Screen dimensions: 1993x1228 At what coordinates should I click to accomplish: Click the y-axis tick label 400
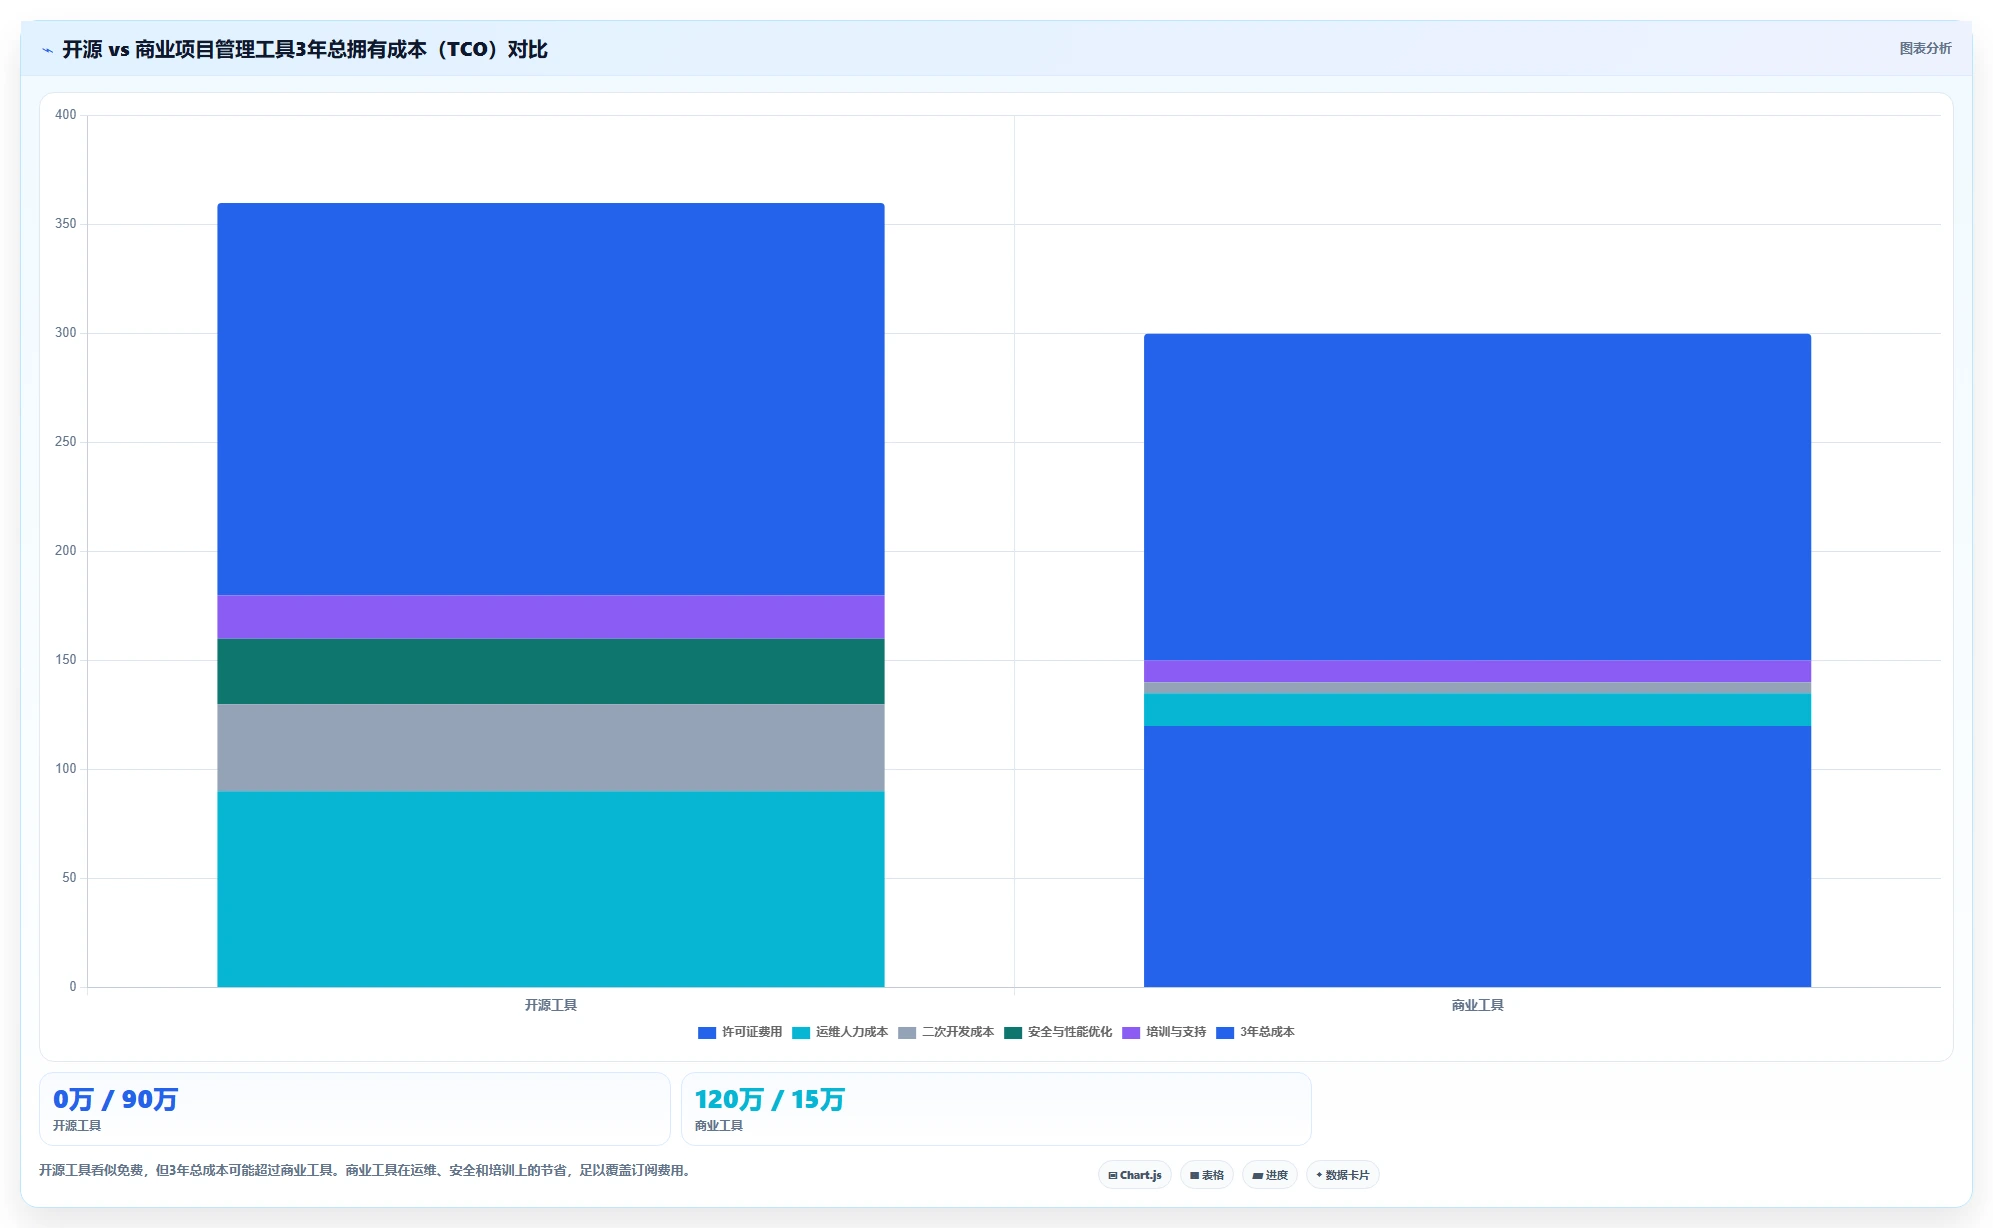tap(66, 115)
